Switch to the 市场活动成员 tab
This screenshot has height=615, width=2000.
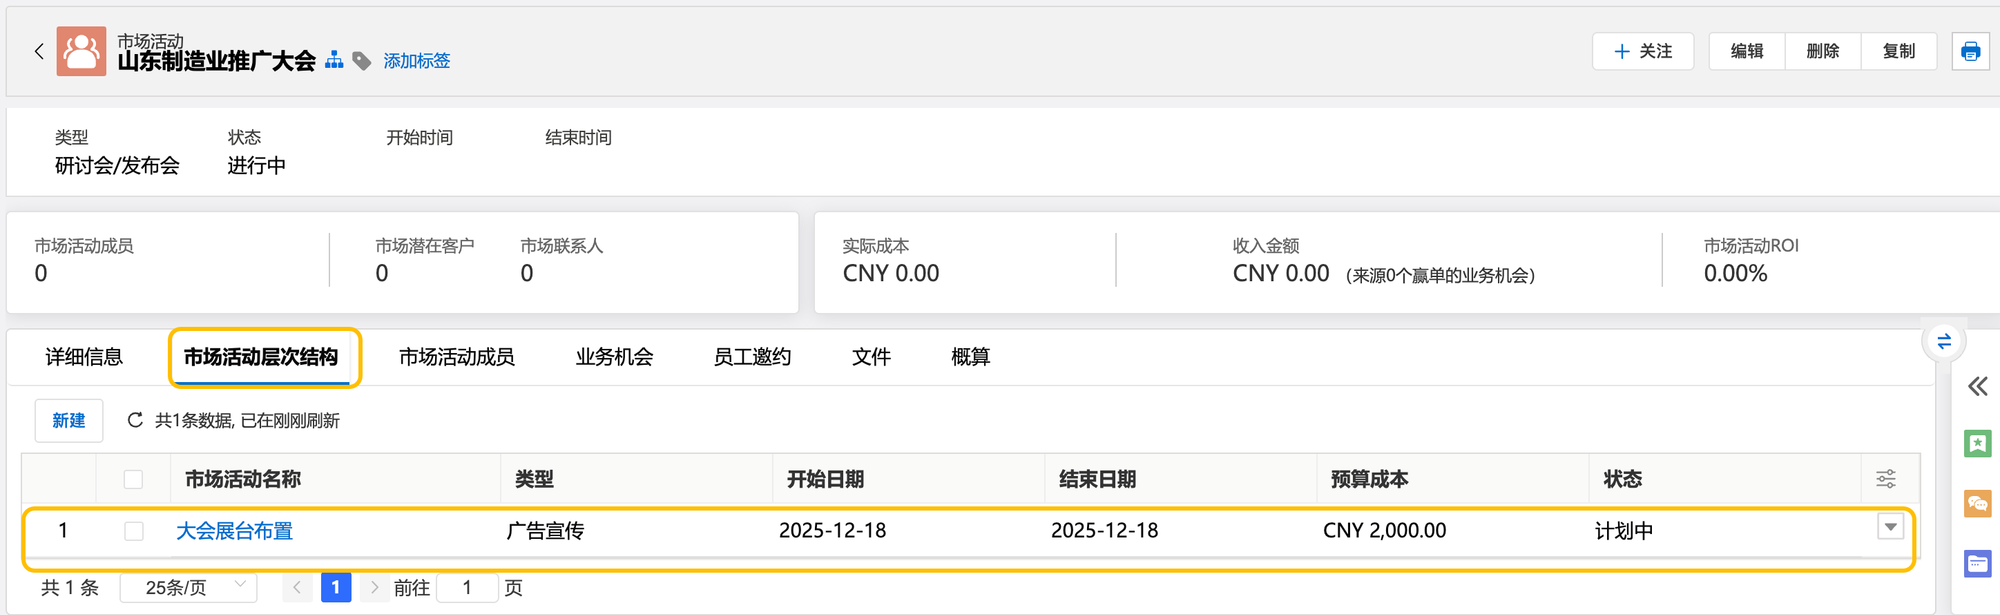coord(456,357)
